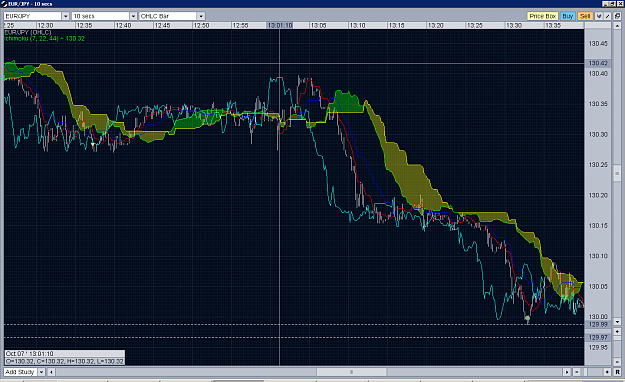Click the time zoom slider handle

pos(586,372)
